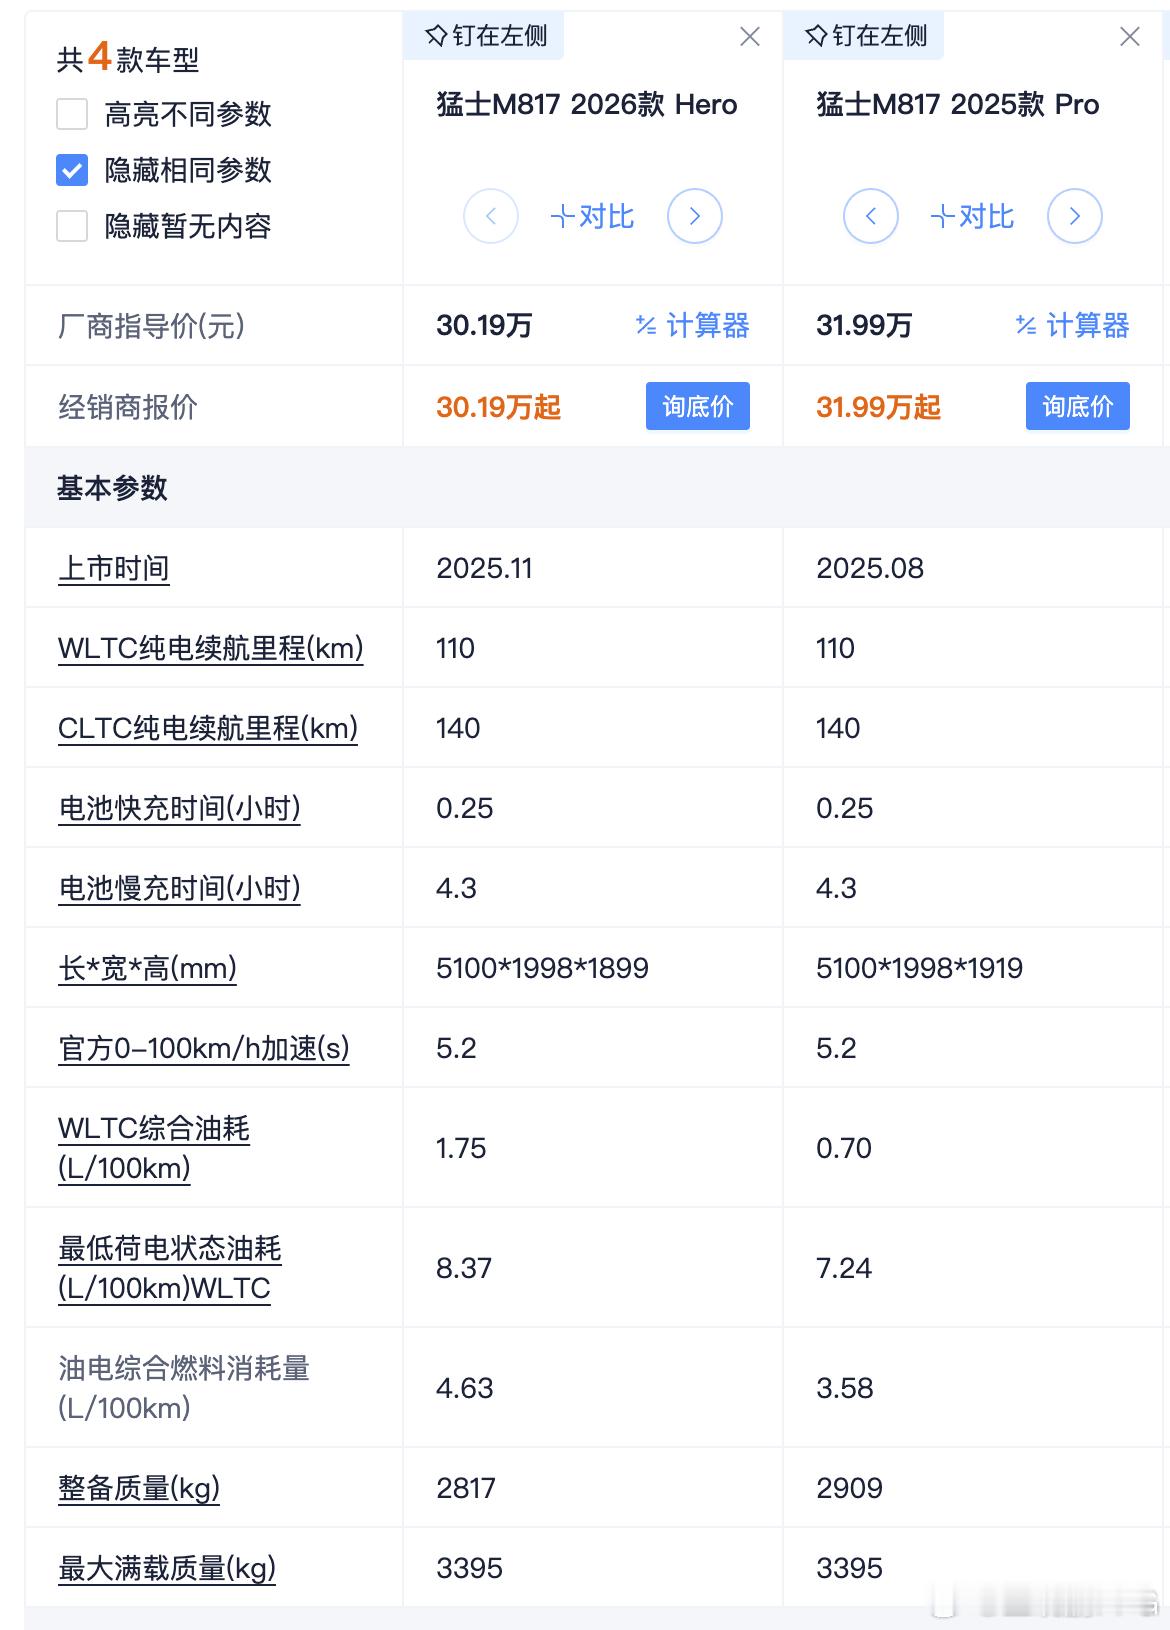The height and width of the screenshot is (1630, 1170).
Task: Open the 电池慢充时间(小时) parameter link
Action: pos(180,888)
